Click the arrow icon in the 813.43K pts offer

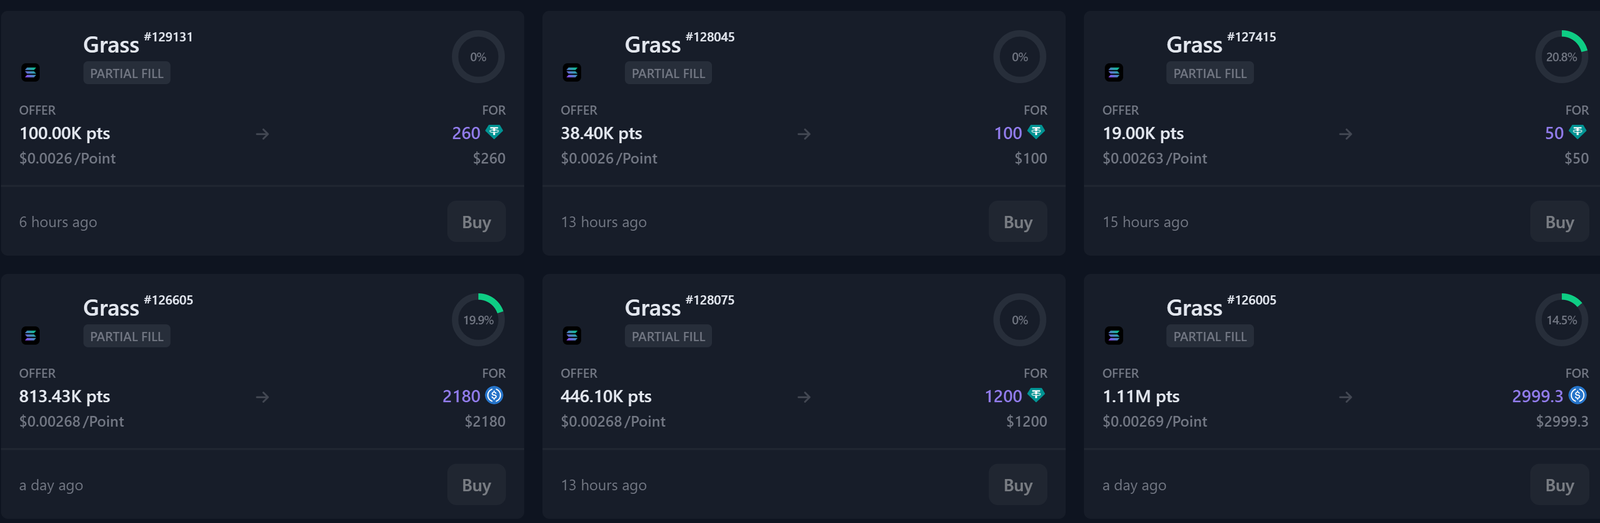tap(262, 397)
